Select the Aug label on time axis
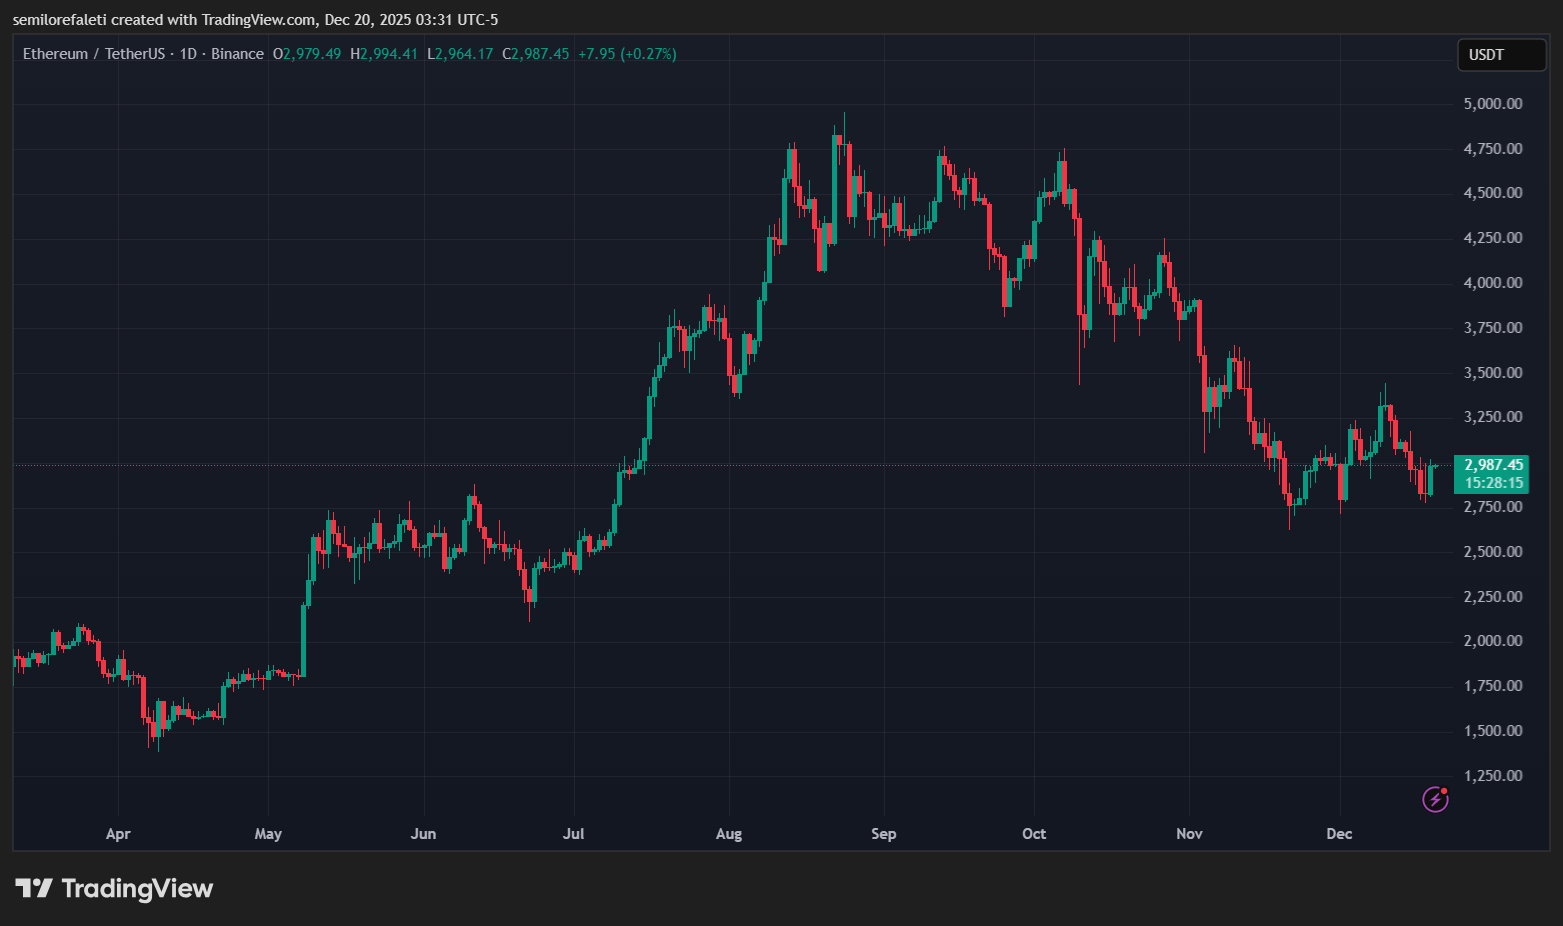 coord(728,833)
